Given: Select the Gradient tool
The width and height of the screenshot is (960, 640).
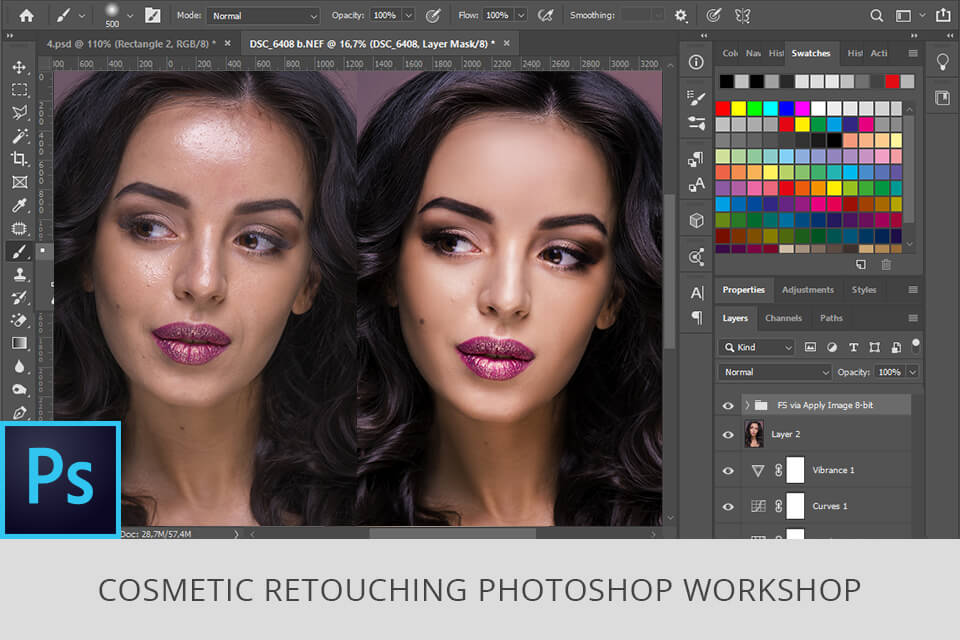Looking at the screenshot, I should (x=20, y=343).
